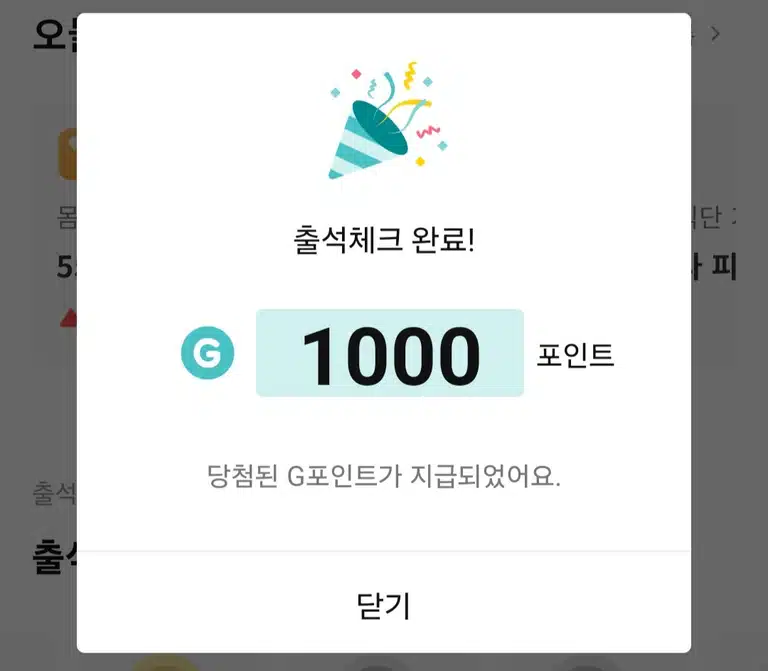Click the dimmed 오늘 heading in background
768x671 pixels.
55,35
